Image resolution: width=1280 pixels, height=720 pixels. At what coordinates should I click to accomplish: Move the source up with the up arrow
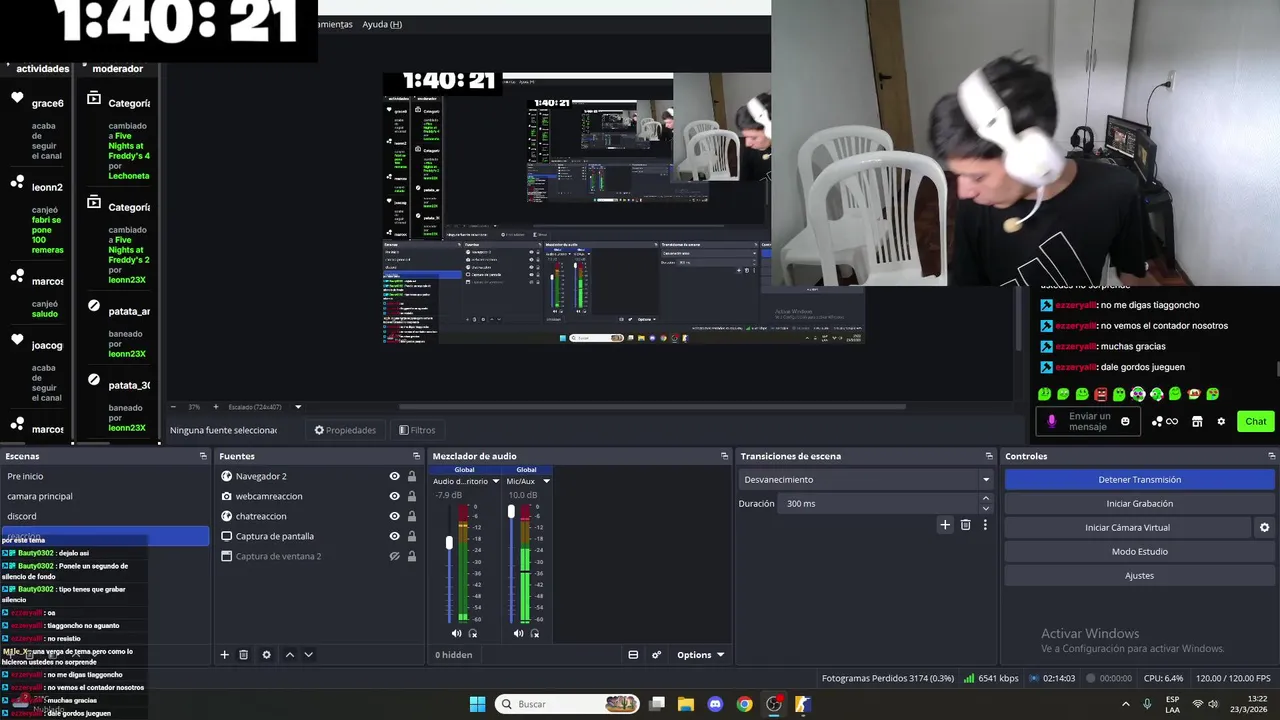(290, 655)
